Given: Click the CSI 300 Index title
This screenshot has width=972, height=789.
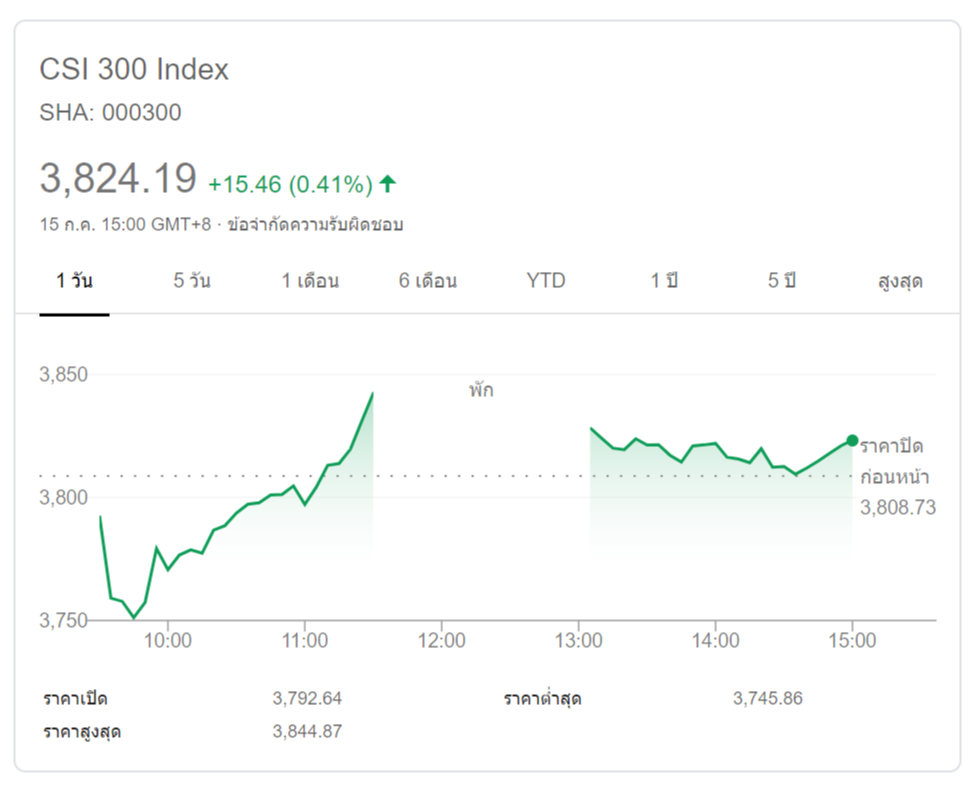Looking at the screenshot, I should (134, 70).
